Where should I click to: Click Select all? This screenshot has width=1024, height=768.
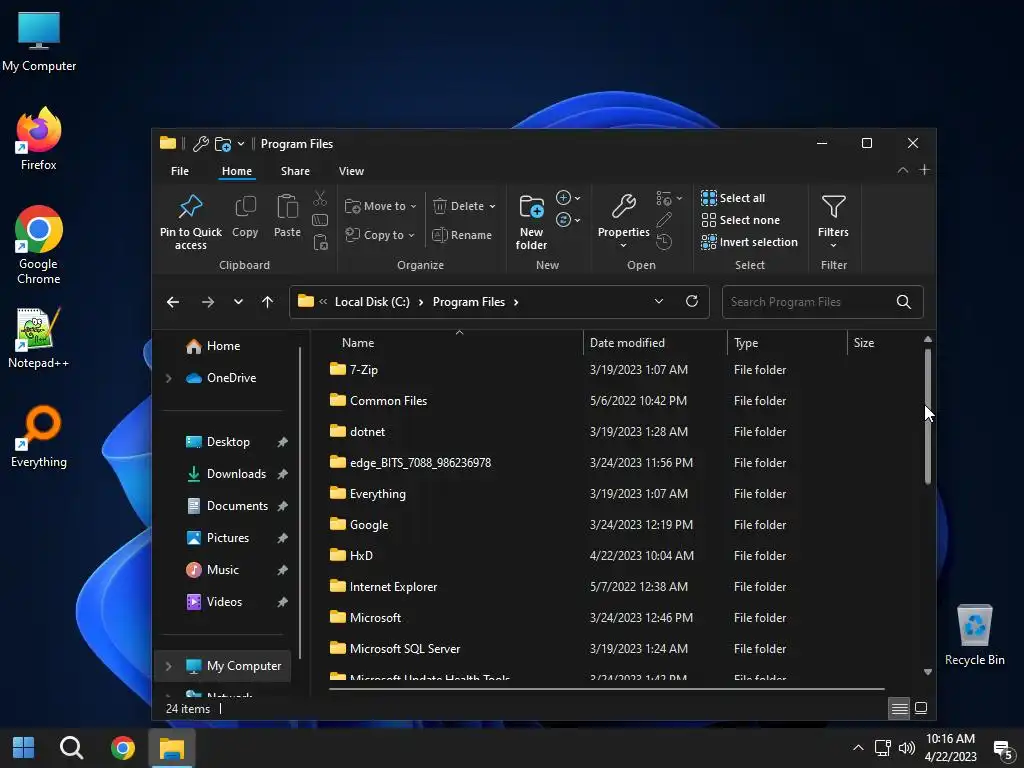(733, 198)
